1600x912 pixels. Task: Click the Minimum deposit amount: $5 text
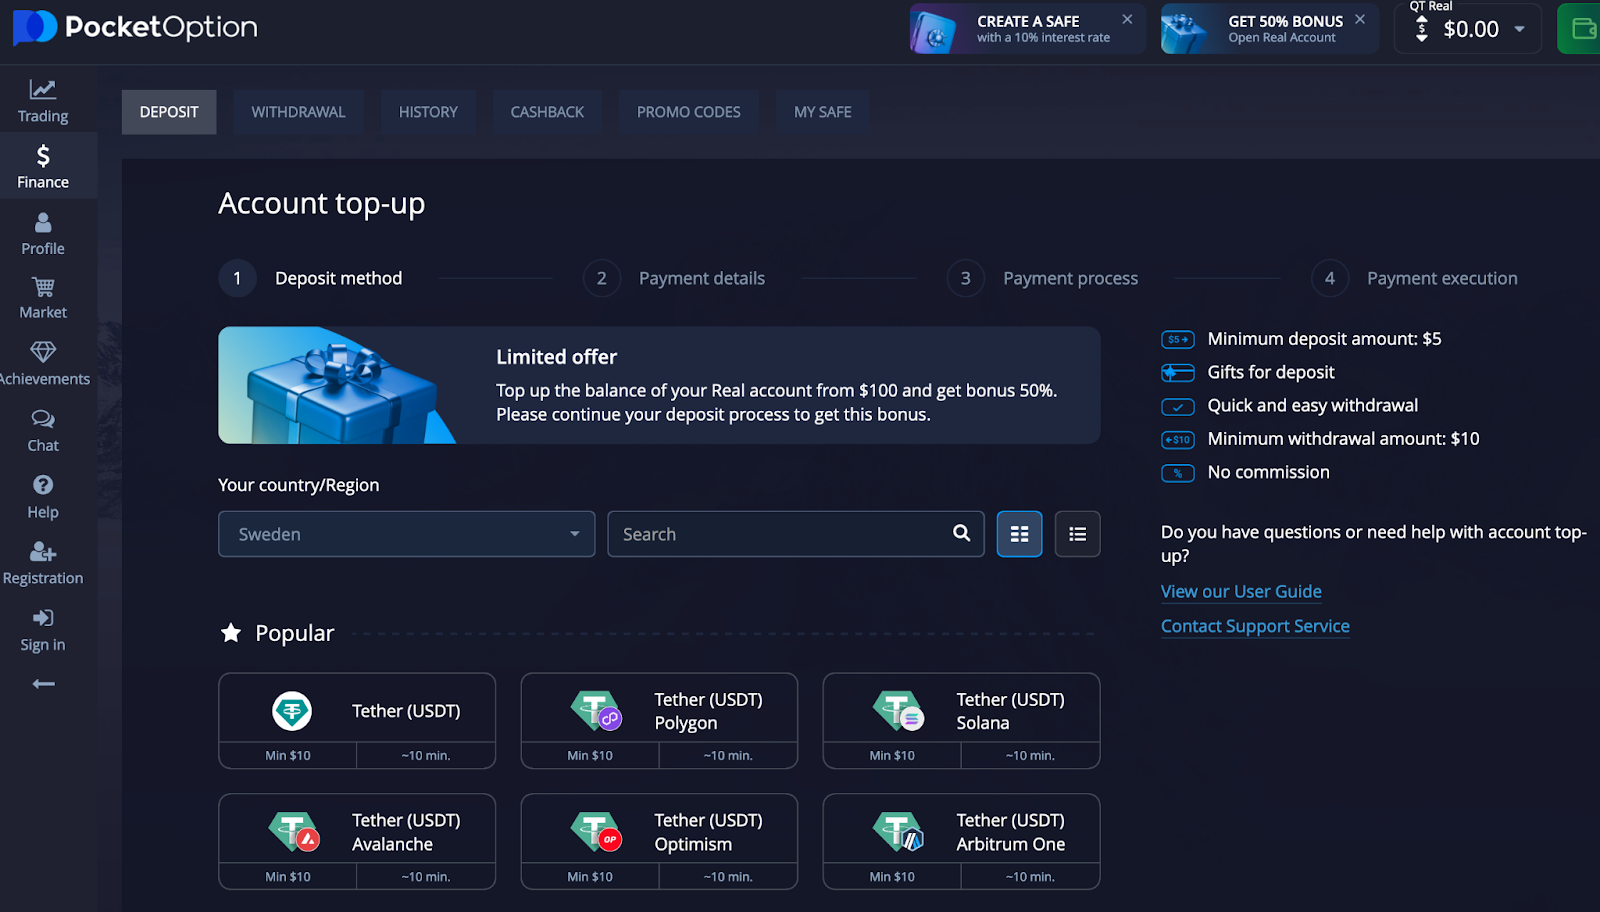click(x=1324, y=339)
